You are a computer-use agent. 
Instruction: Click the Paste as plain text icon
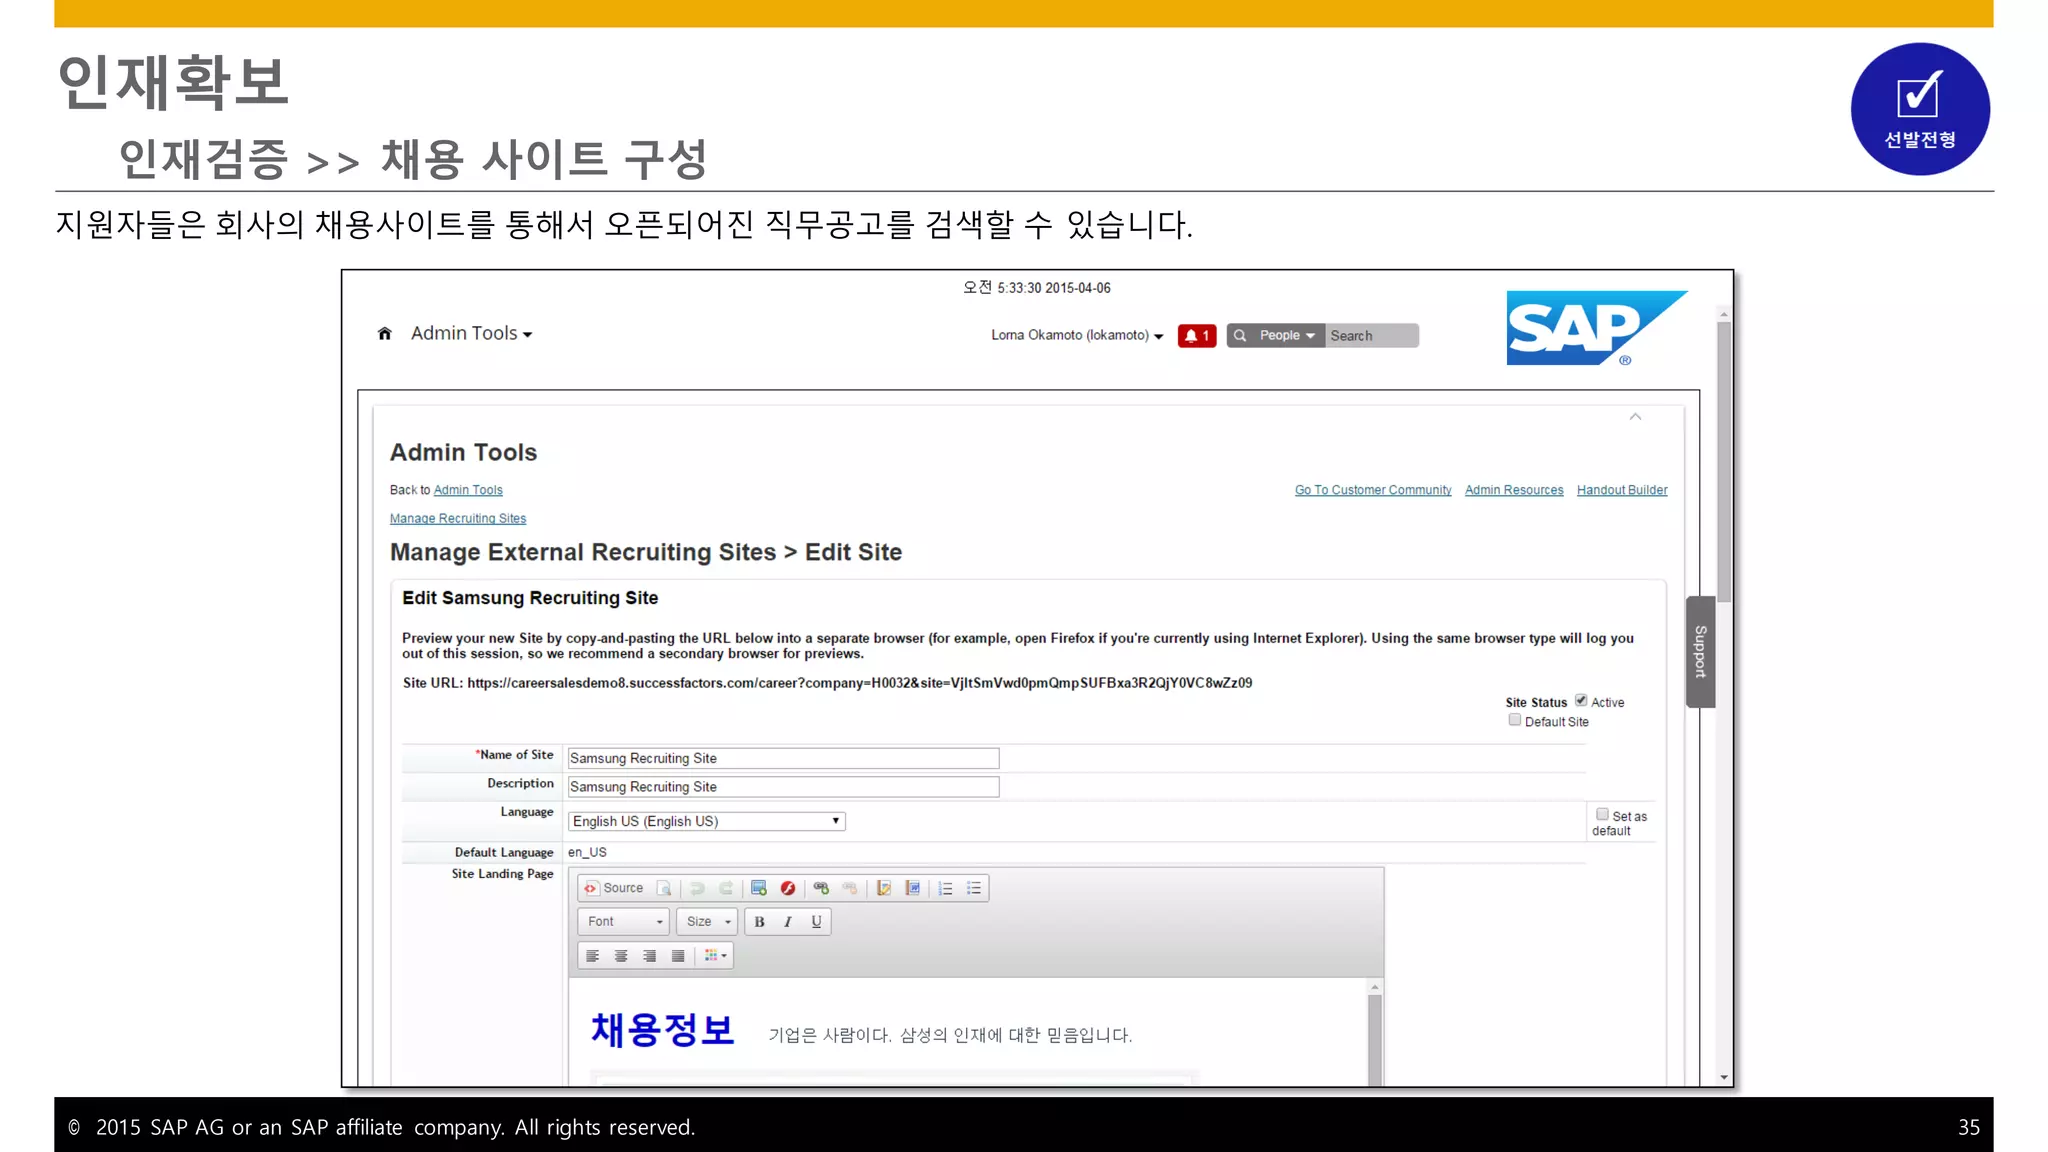[x=884, y=888]
